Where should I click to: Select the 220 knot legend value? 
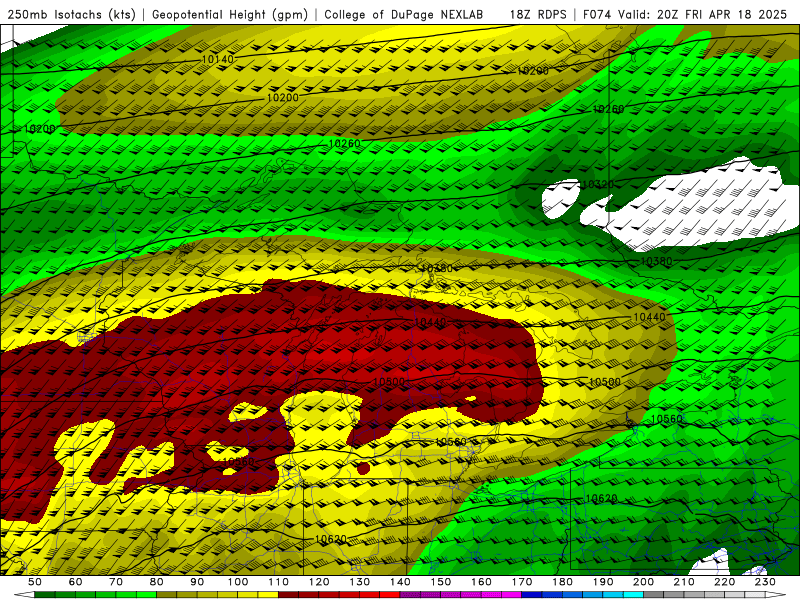(x=724, y=582)
